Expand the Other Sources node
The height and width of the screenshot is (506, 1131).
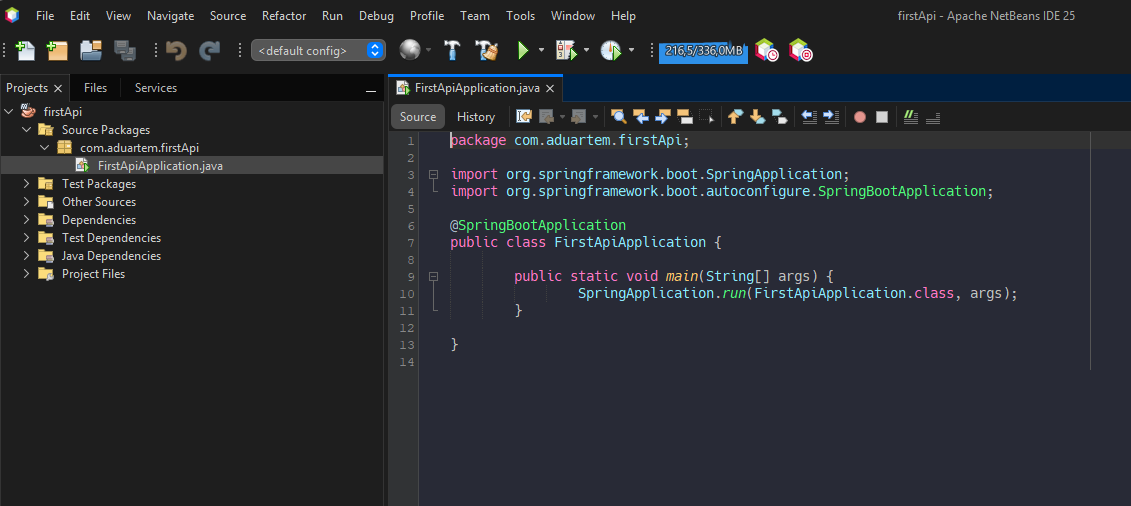(27, 202)
